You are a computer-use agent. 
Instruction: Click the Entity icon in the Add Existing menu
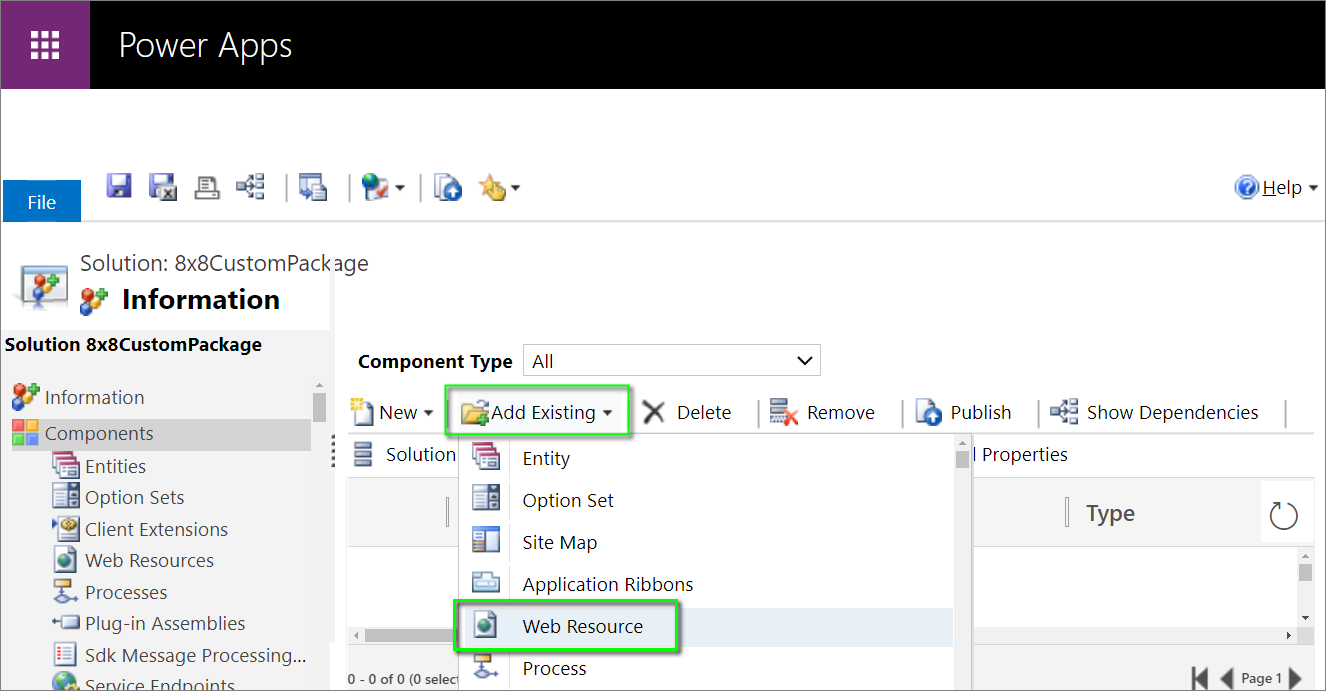[x=486, y=457]
